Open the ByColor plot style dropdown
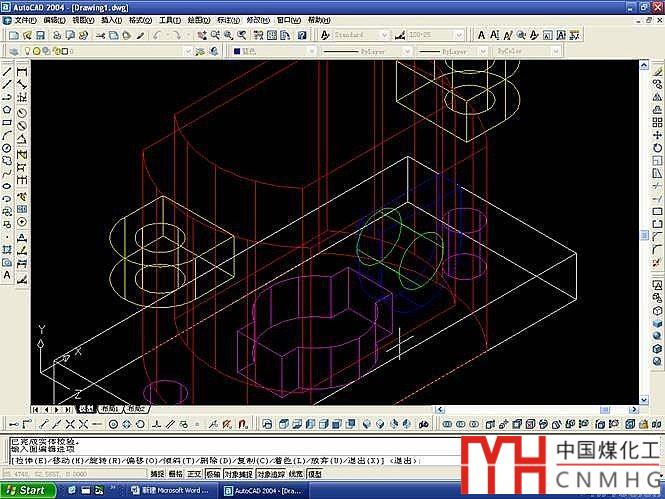The height and width of the screenshot is (499, 665). [x=556, y=51]
